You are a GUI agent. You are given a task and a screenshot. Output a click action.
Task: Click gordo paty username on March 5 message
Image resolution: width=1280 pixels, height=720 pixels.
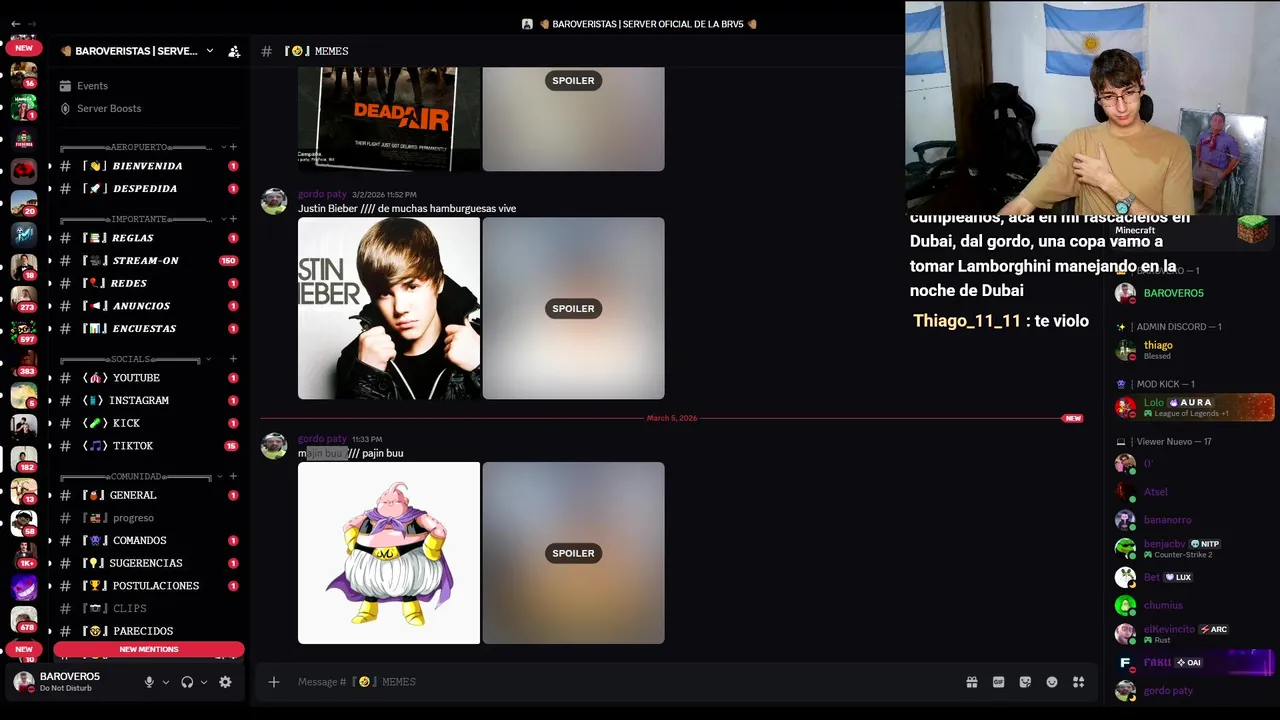click(x=322, y=439)
